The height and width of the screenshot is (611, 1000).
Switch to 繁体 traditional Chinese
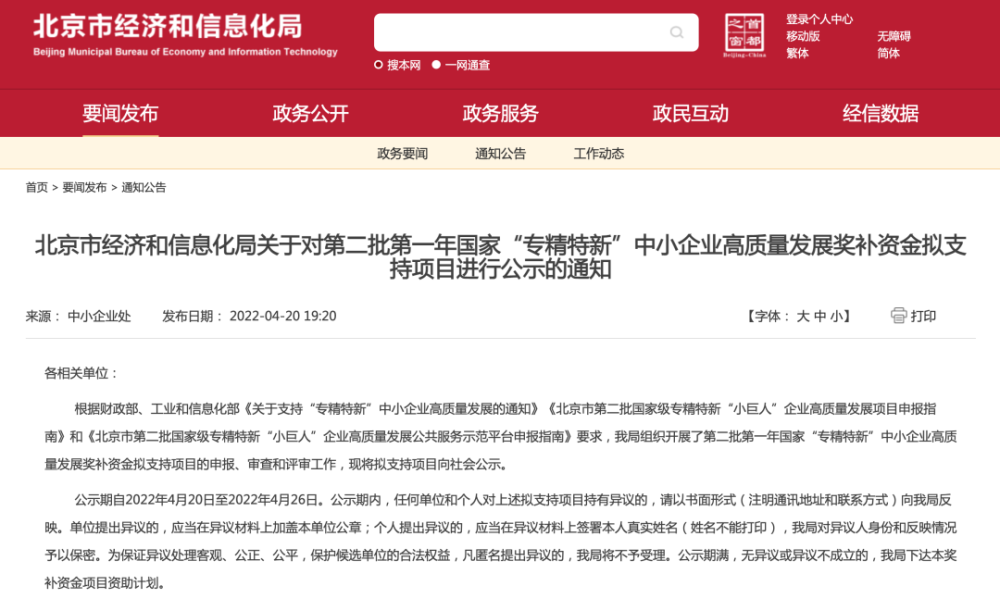point(797,54)
